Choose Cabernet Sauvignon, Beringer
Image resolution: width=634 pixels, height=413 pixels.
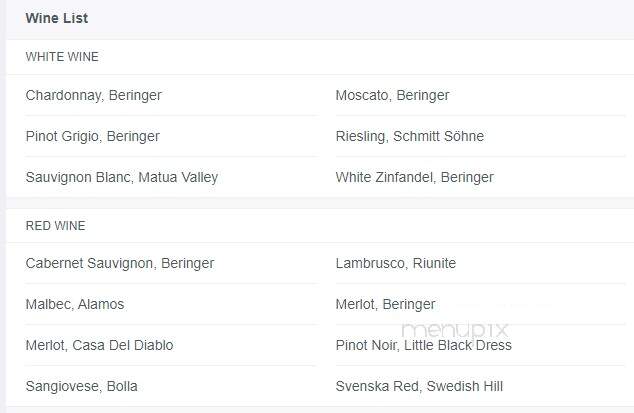[x=120, y=263]
